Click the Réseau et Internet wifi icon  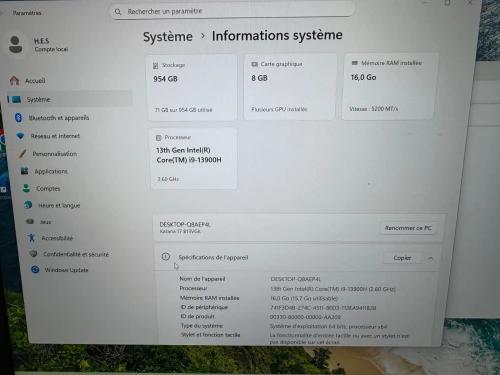click(x=20, y=136)
